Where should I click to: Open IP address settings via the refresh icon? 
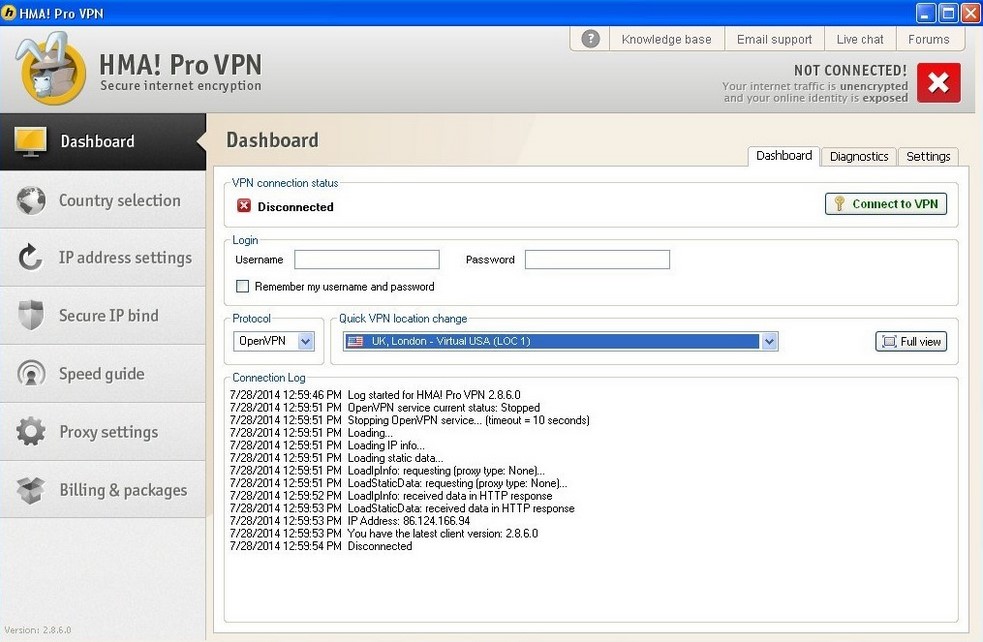pos(30,257)
